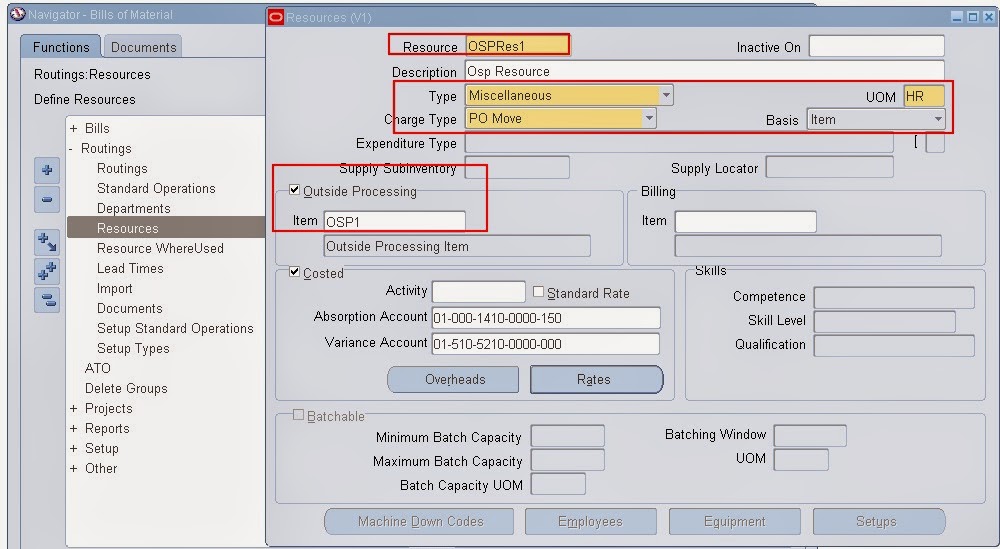This screenshot has width=1000, height=549.
Task: Click the Overheads button
Action: pos(453,379)
